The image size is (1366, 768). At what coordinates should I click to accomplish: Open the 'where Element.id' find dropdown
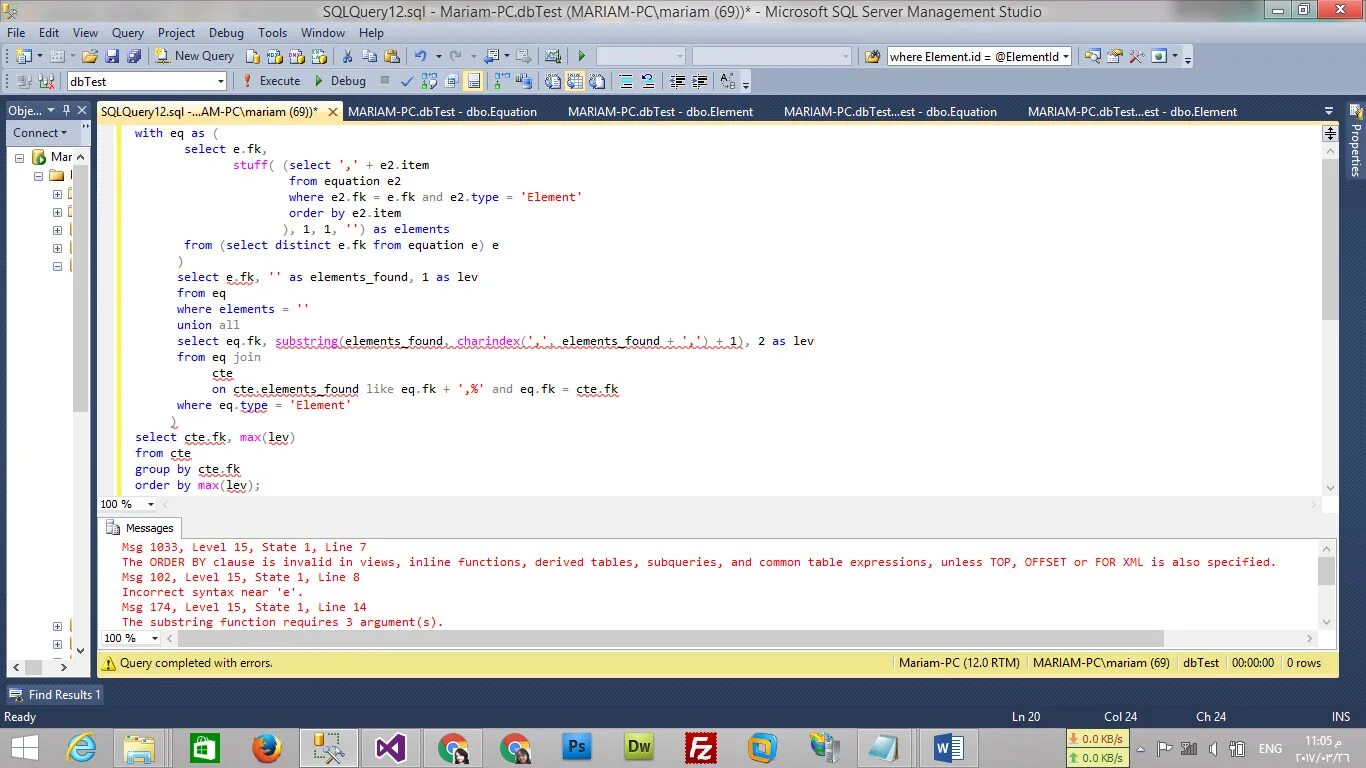point(1066,56)
